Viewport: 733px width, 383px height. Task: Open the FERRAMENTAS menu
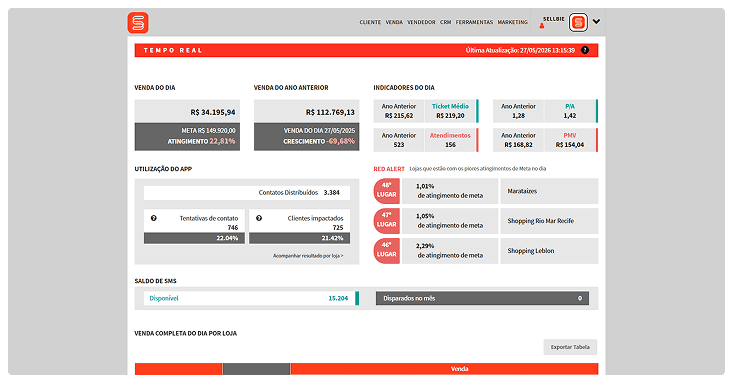pos(474,22)
